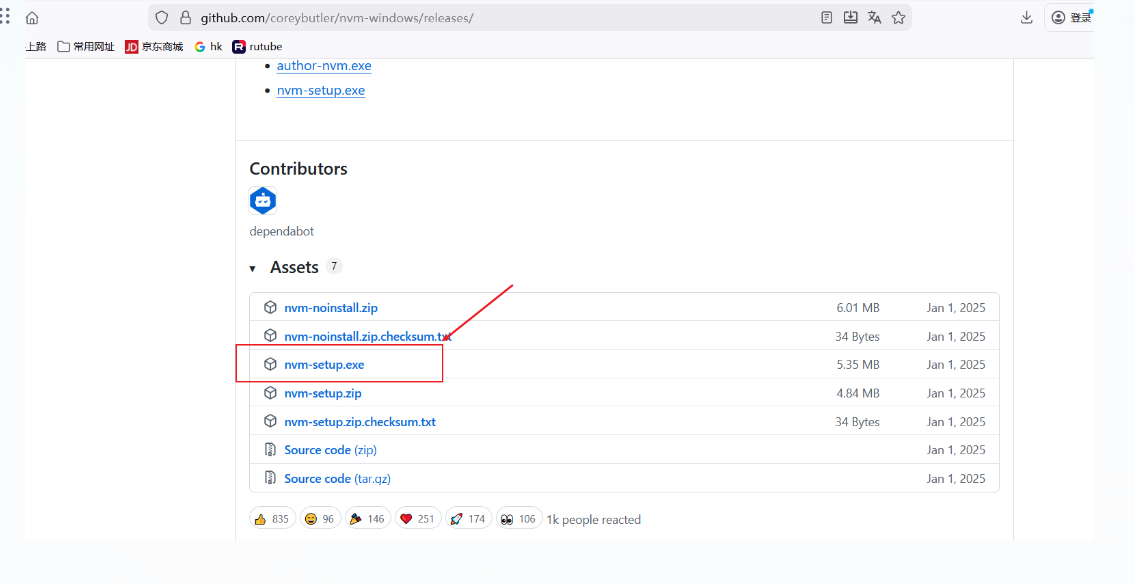Toggle eyes reaction 106
1135x584 pixels.
pos(519,519)
